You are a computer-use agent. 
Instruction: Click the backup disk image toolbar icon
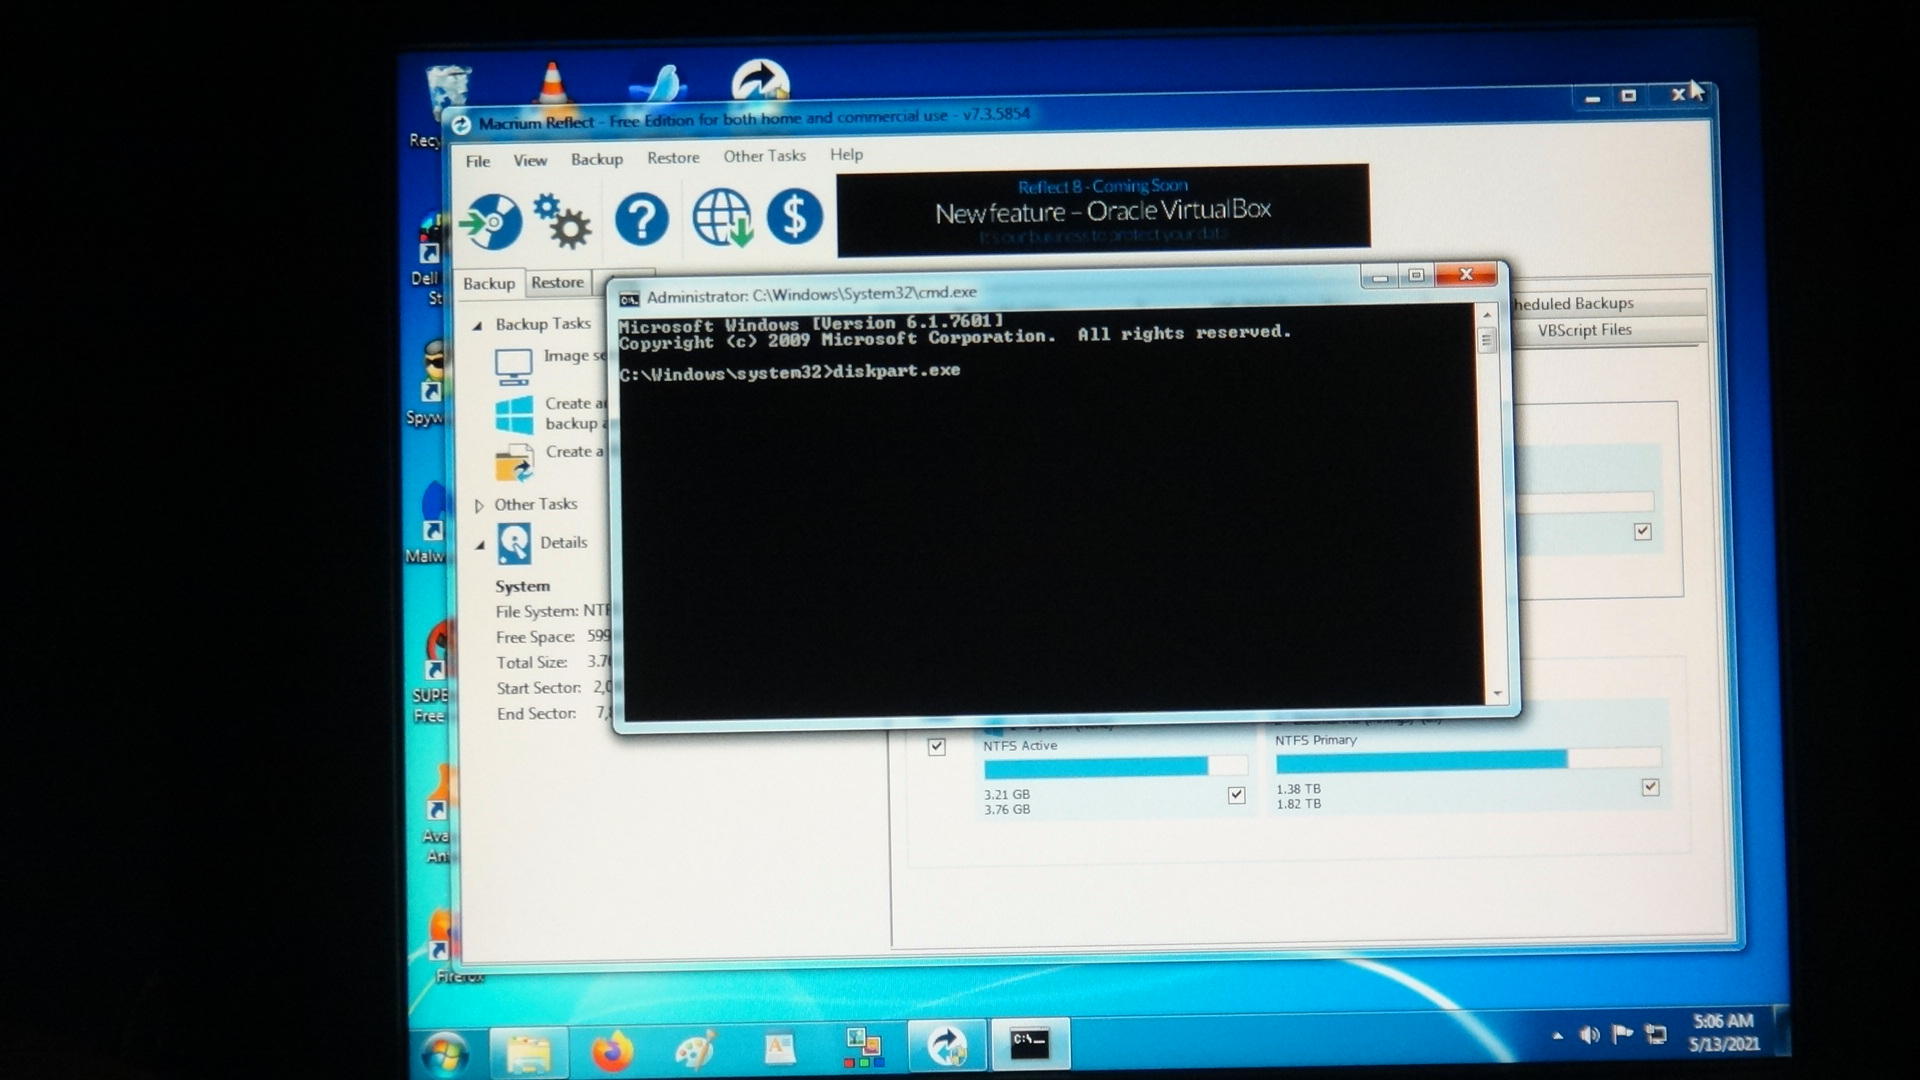pos(491,221)
